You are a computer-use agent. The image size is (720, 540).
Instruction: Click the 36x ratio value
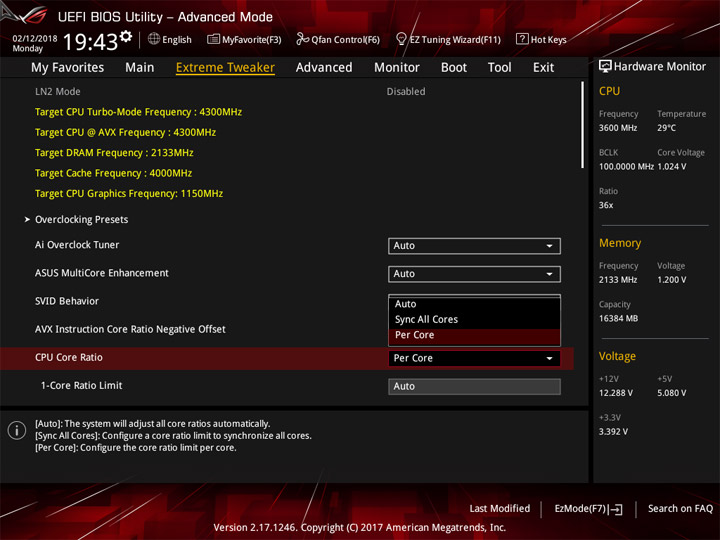point(606,205)
